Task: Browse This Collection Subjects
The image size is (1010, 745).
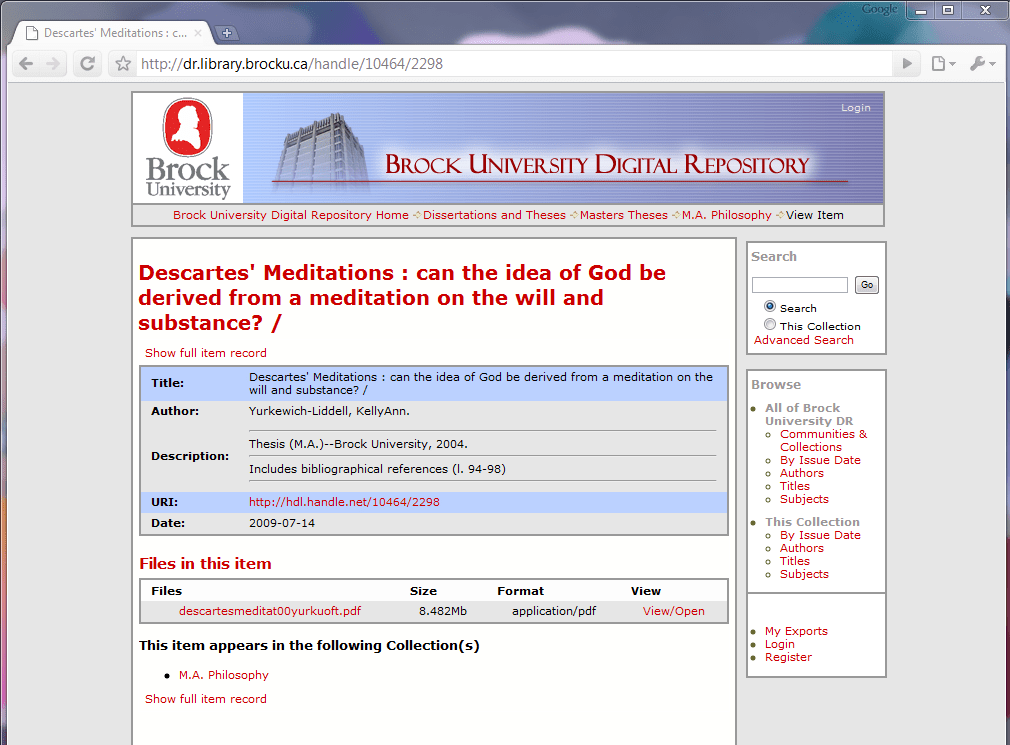Action: pyautogui.click(x=804, y=574)
